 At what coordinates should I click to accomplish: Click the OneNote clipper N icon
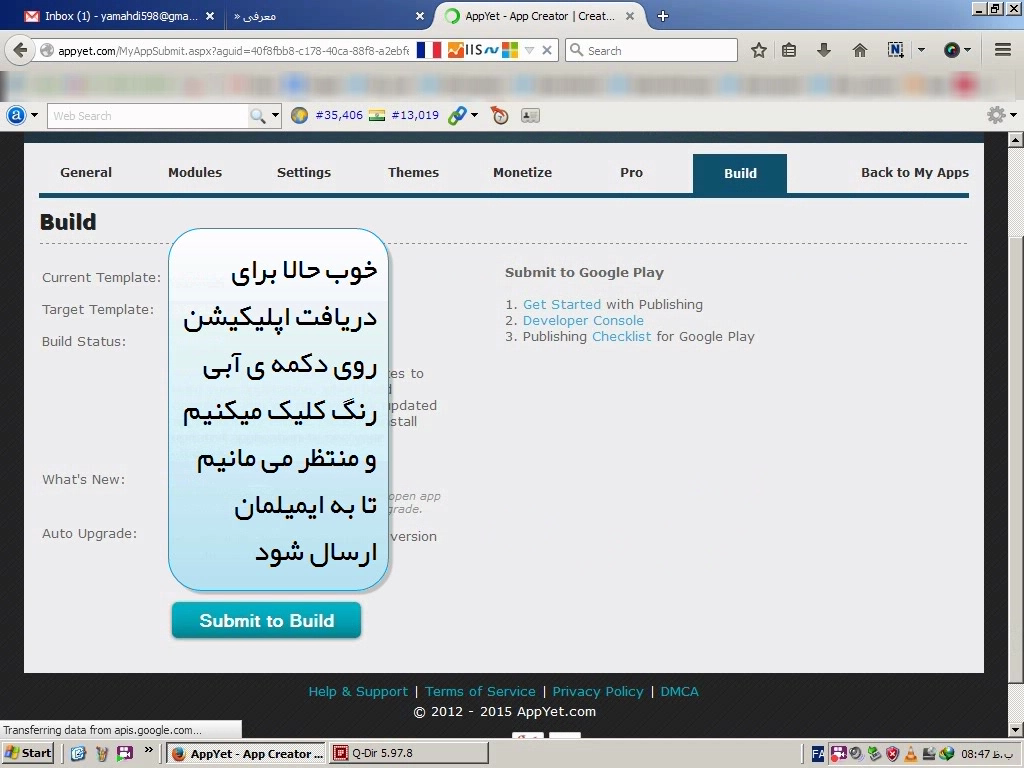click(895, 50)
